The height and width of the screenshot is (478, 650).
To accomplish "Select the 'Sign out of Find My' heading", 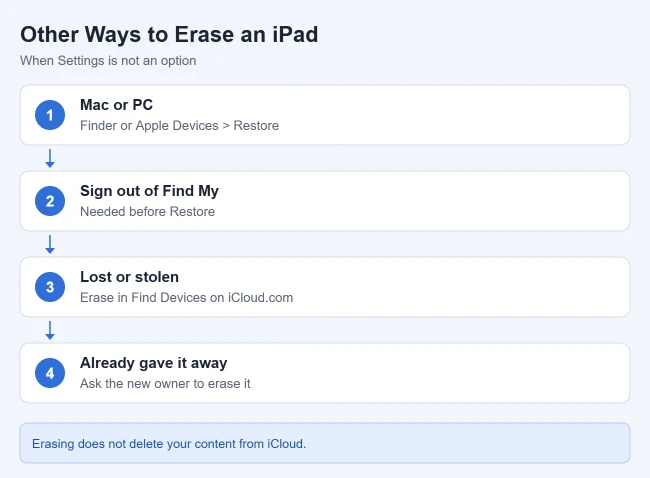I will (149, 191).
